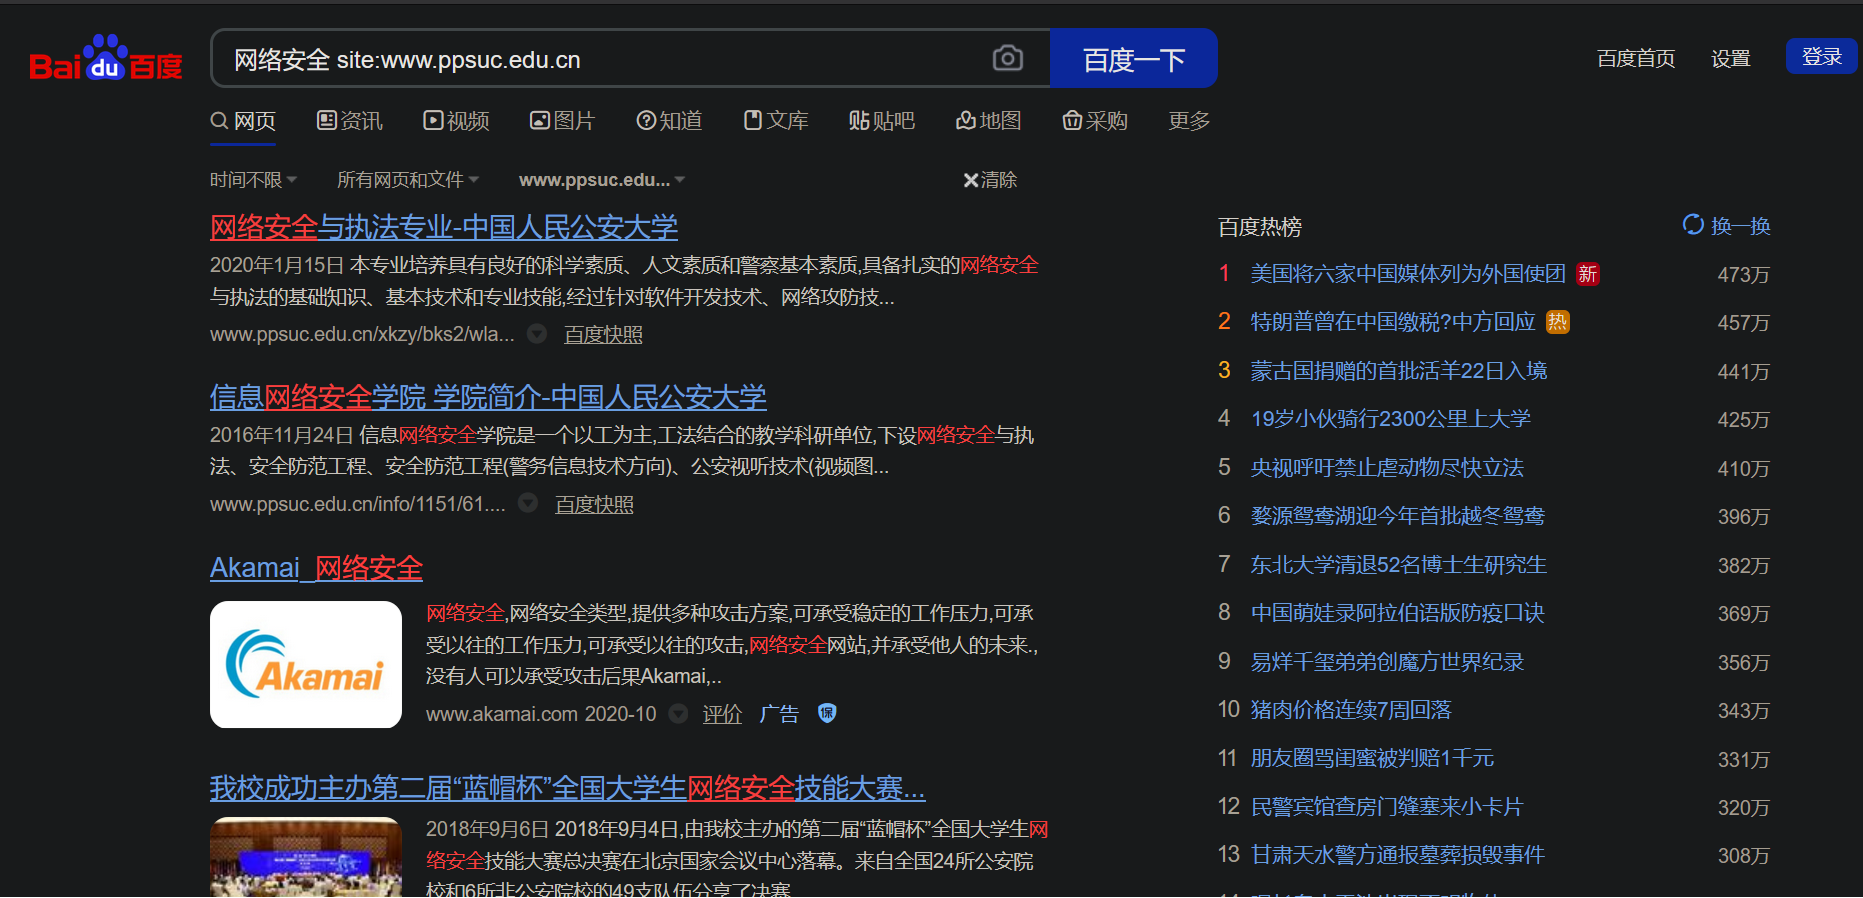
Task: Open hot topic 民警宾馆查房门缝塞来小卡片
Action: [x=1387, y=807]
